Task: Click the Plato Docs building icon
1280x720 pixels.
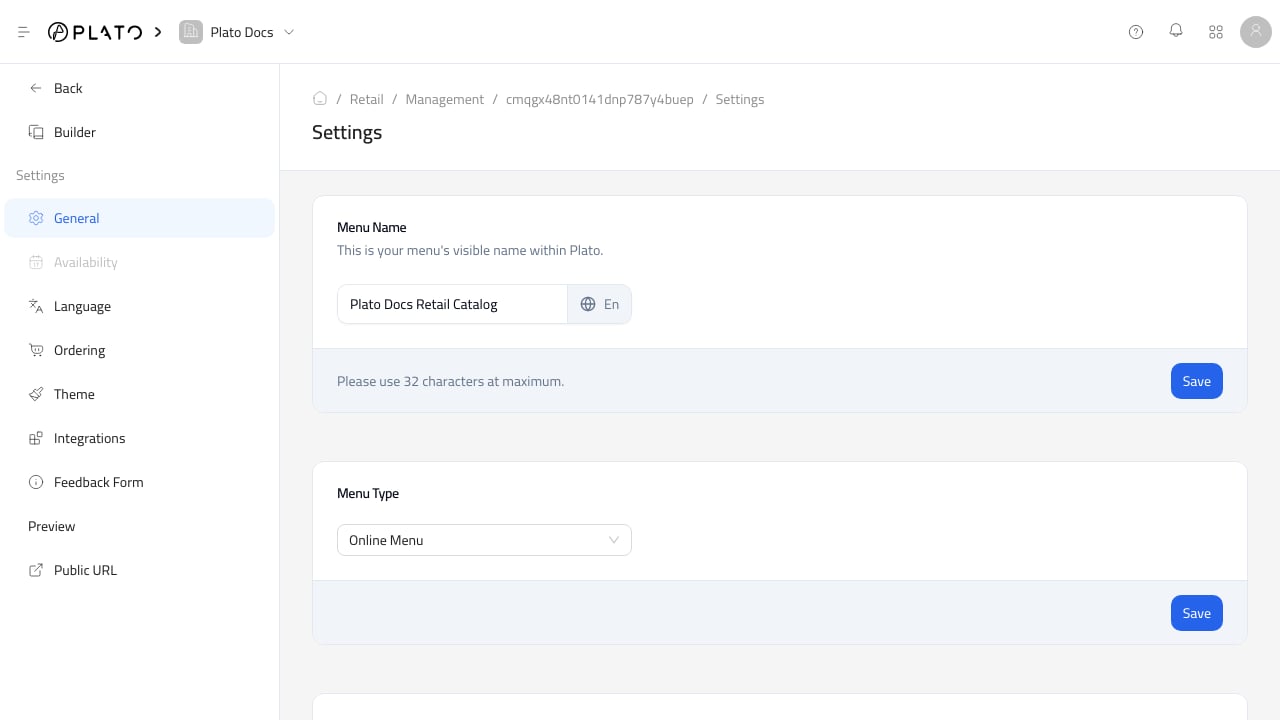Action: click(190, 32)
